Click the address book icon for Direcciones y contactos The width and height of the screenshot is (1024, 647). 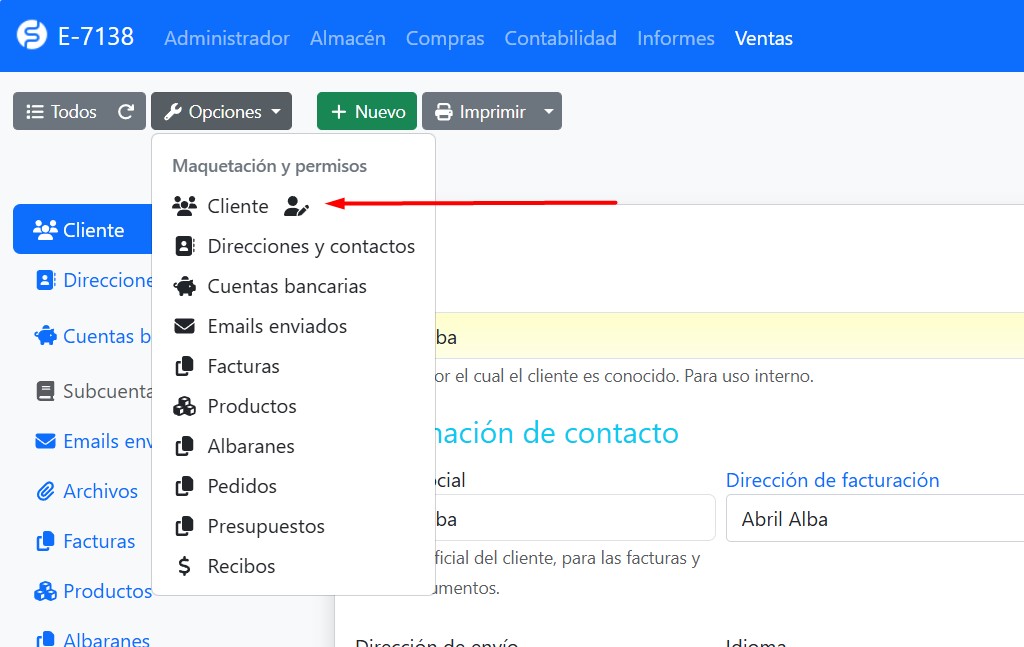point(184,246)
